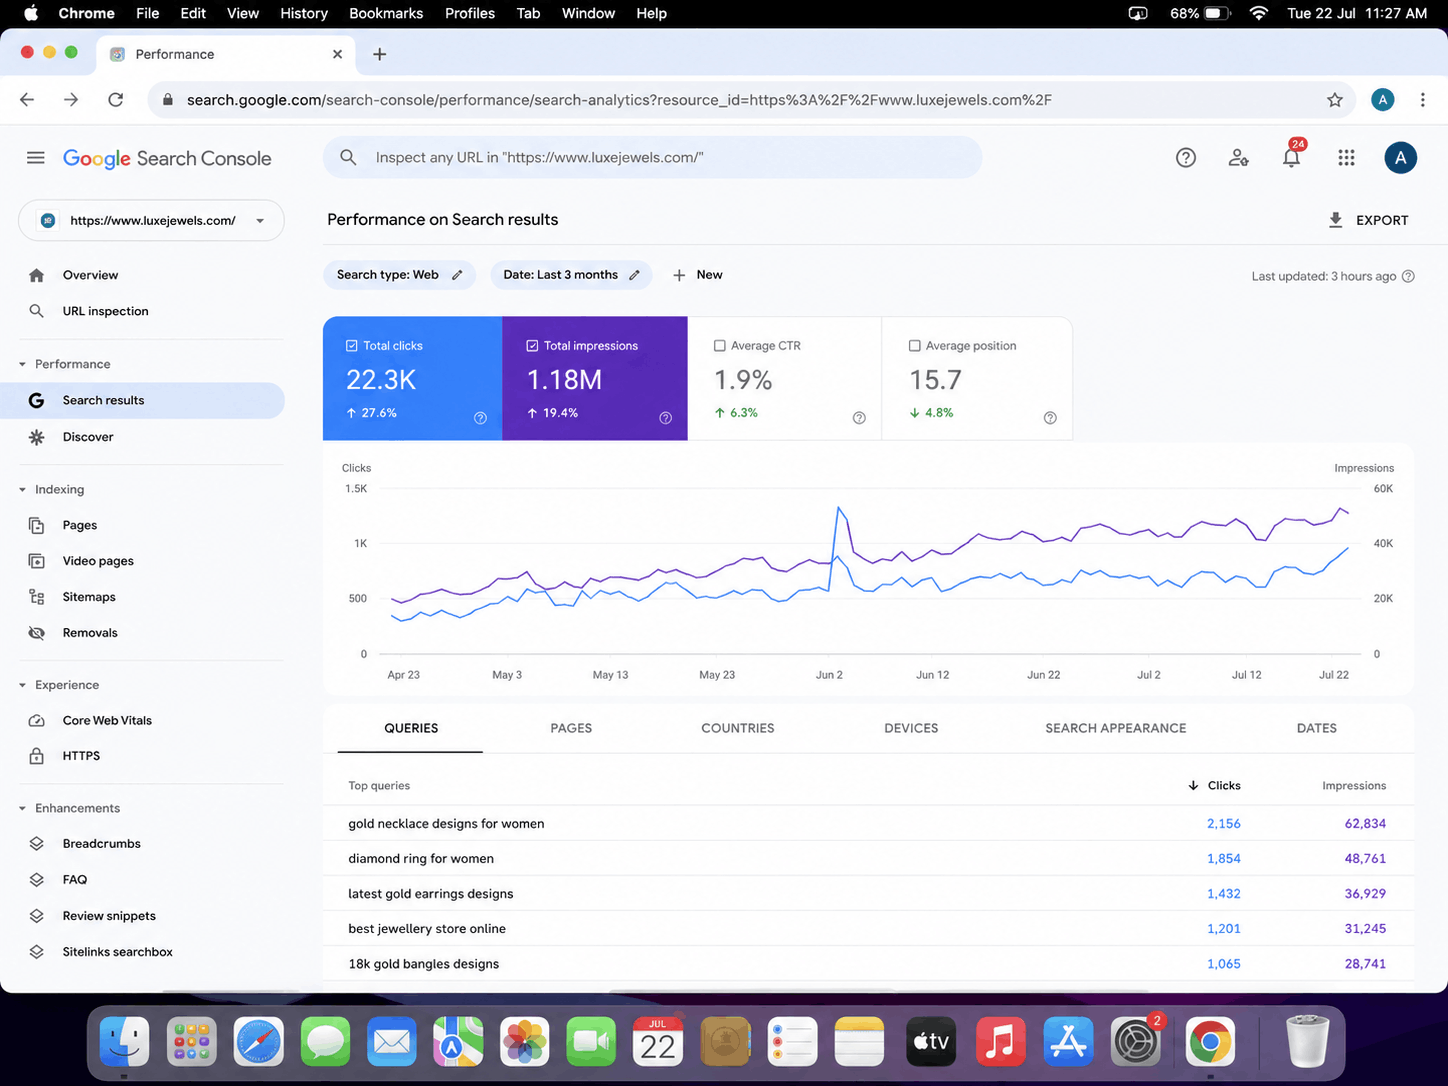Select query "diamond ring for women"

[x=421, y=859]
